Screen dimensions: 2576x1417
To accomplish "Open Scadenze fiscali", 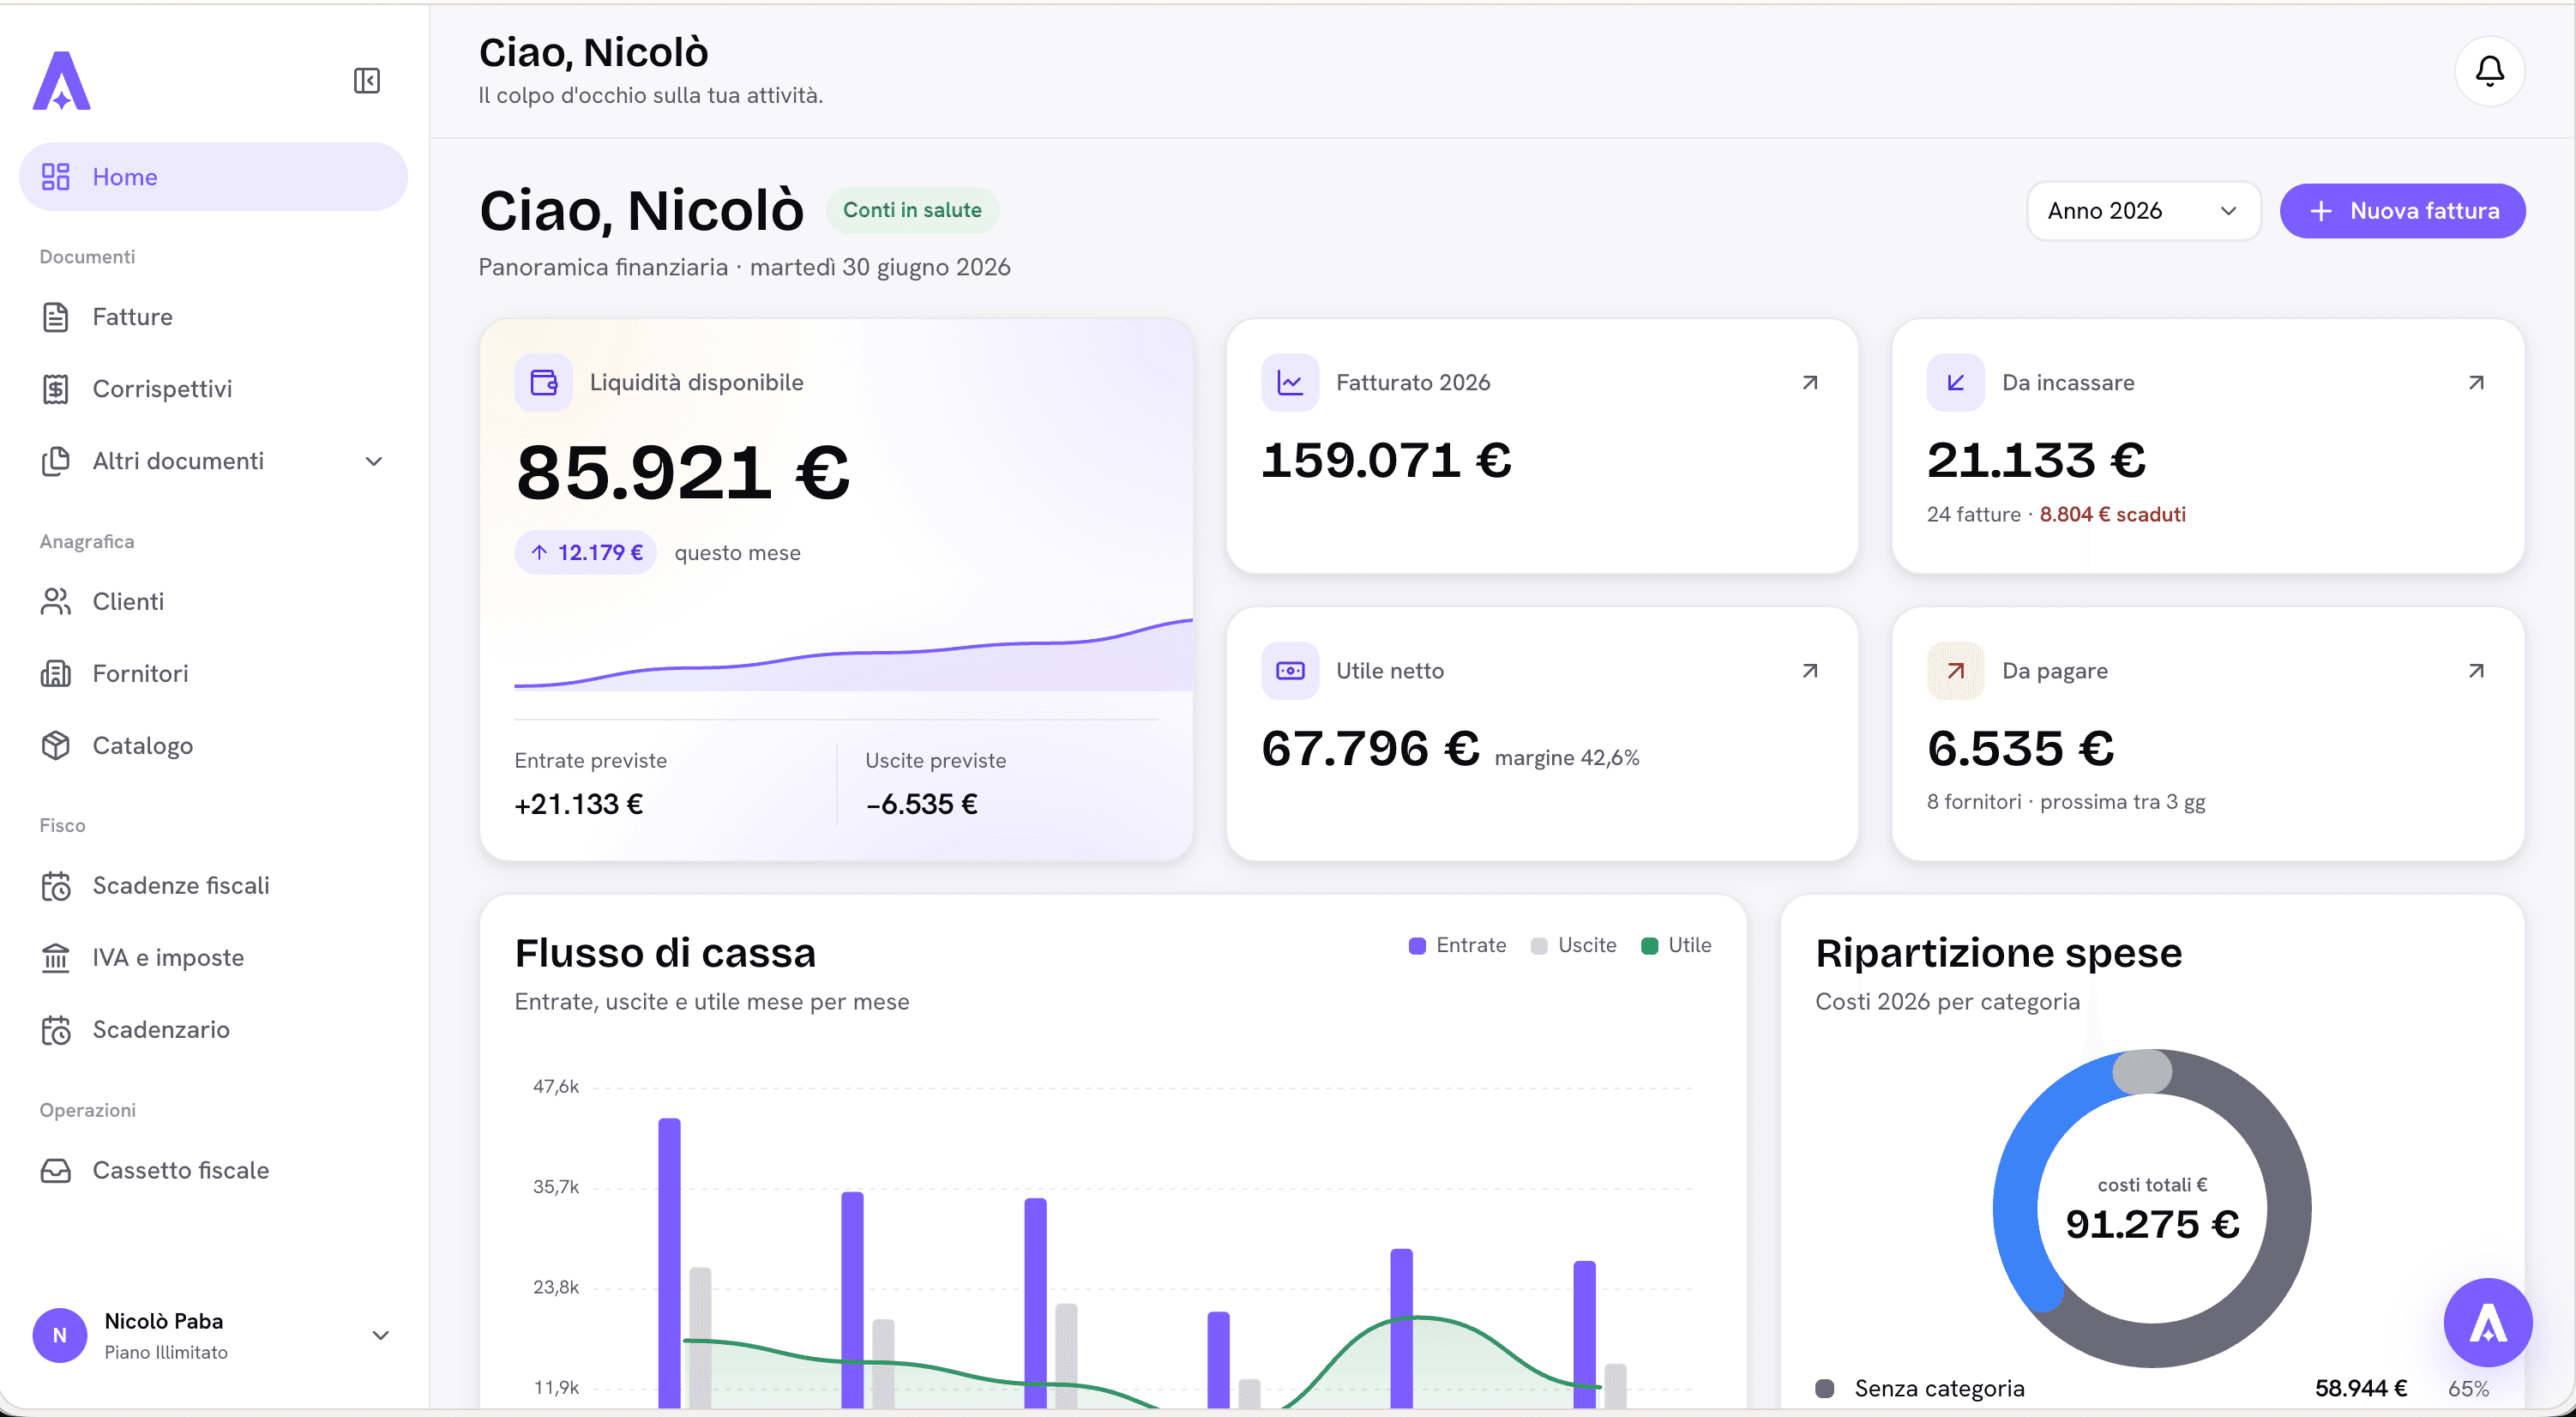I will click(x=213, y=885).
